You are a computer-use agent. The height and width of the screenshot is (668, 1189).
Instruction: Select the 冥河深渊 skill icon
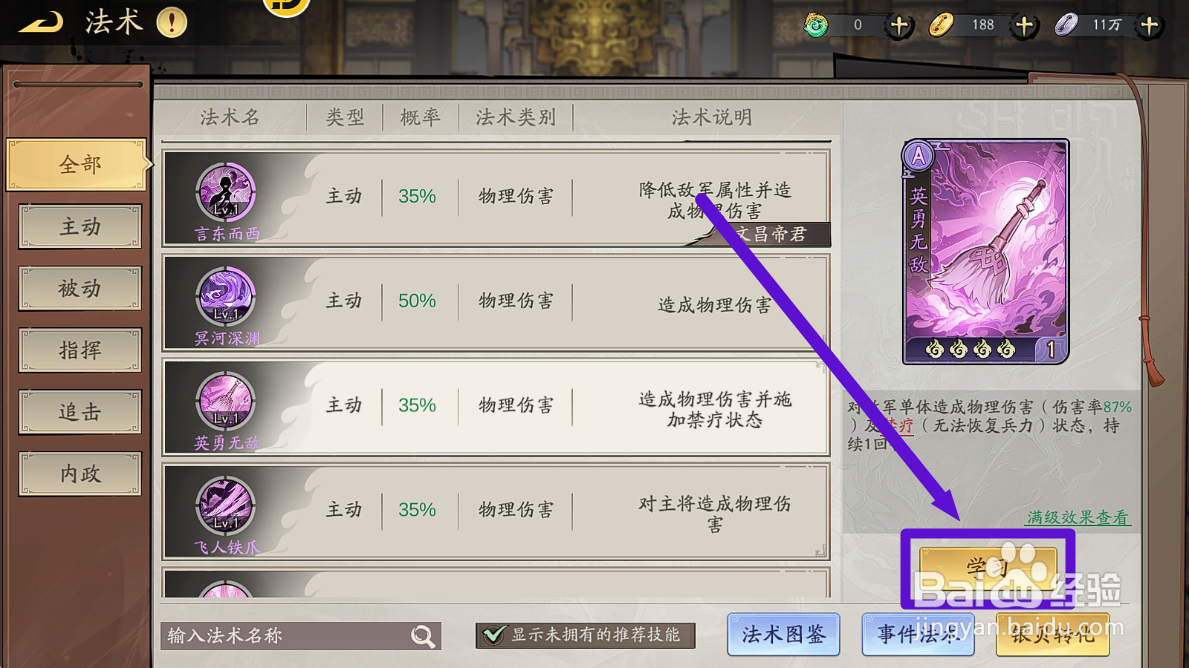[x=225, y=296]
